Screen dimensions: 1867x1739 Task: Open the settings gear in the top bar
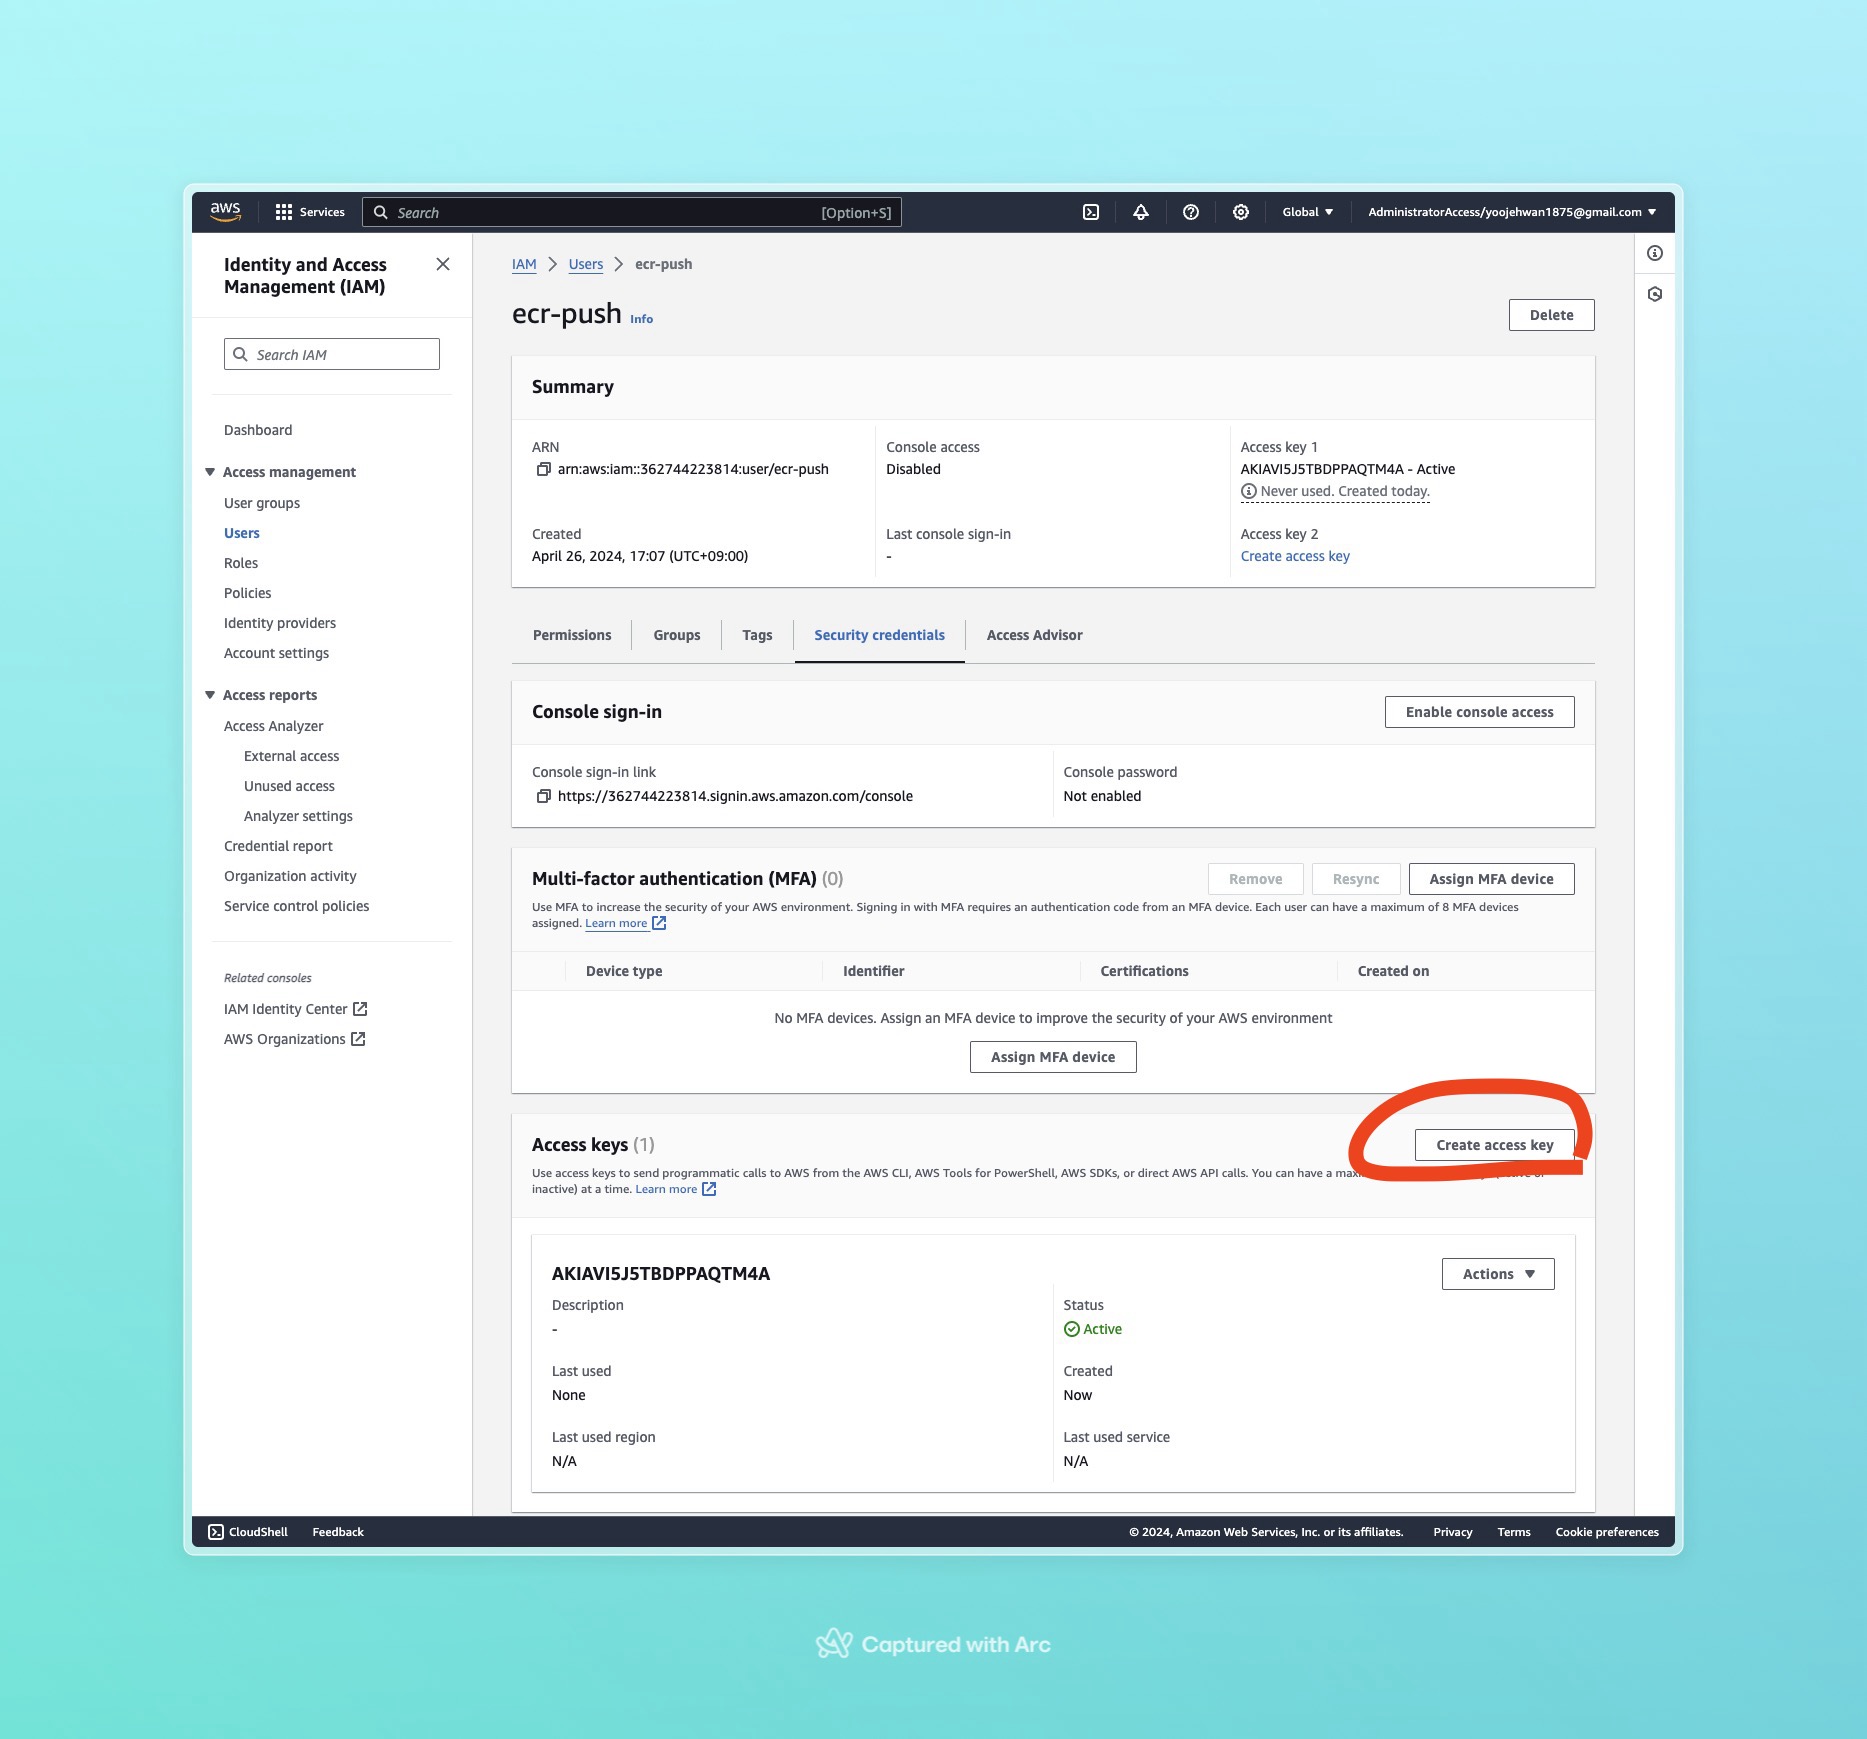[1241, 212]
